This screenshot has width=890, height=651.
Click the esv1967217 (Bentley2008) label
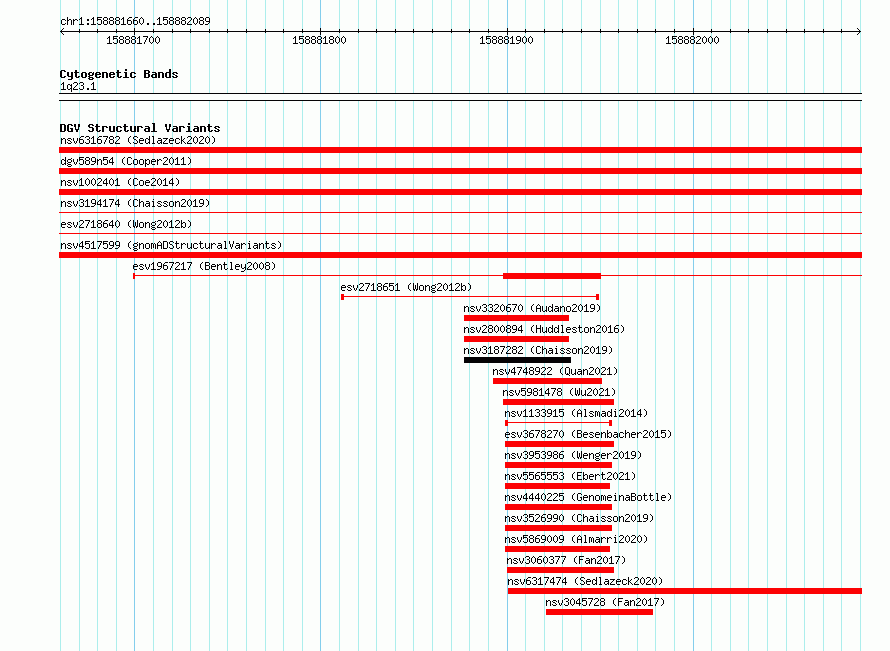click(204, 266)
